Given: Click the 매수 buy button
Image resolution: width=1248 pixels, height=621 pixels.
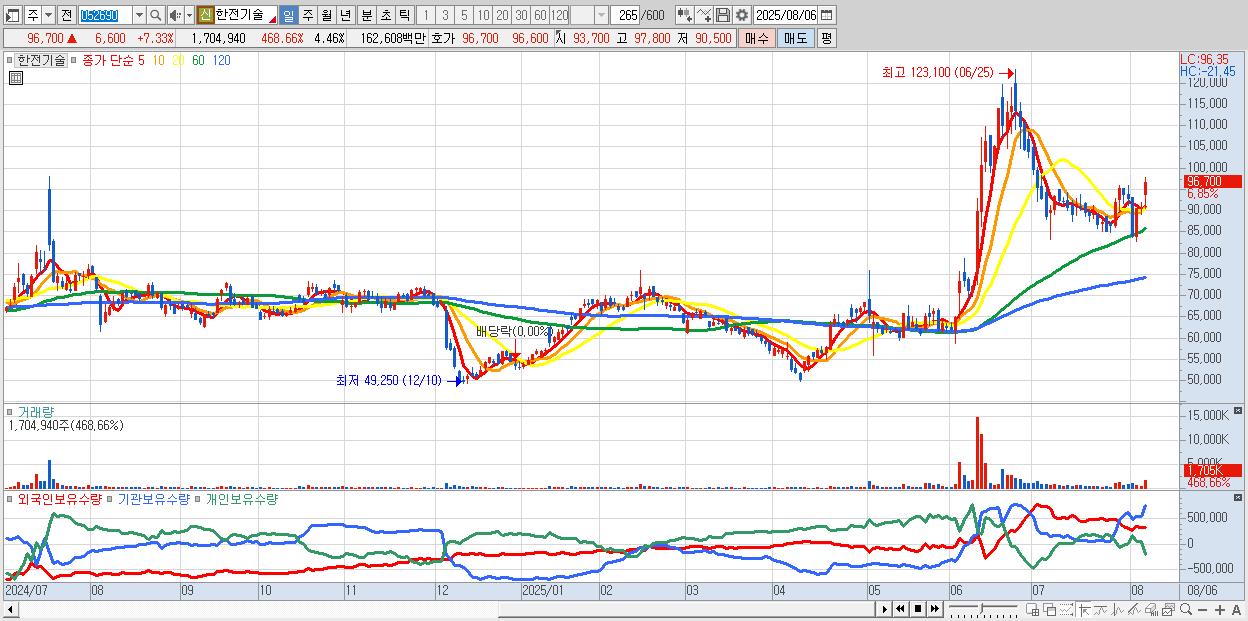Looking at the screenshot, I should pyautogui.click(x=757, y=38).
